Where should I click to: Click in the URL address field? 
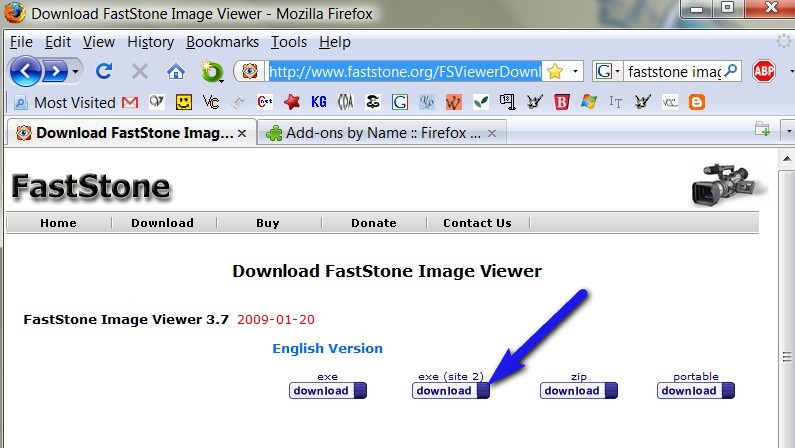pos(405,71)
